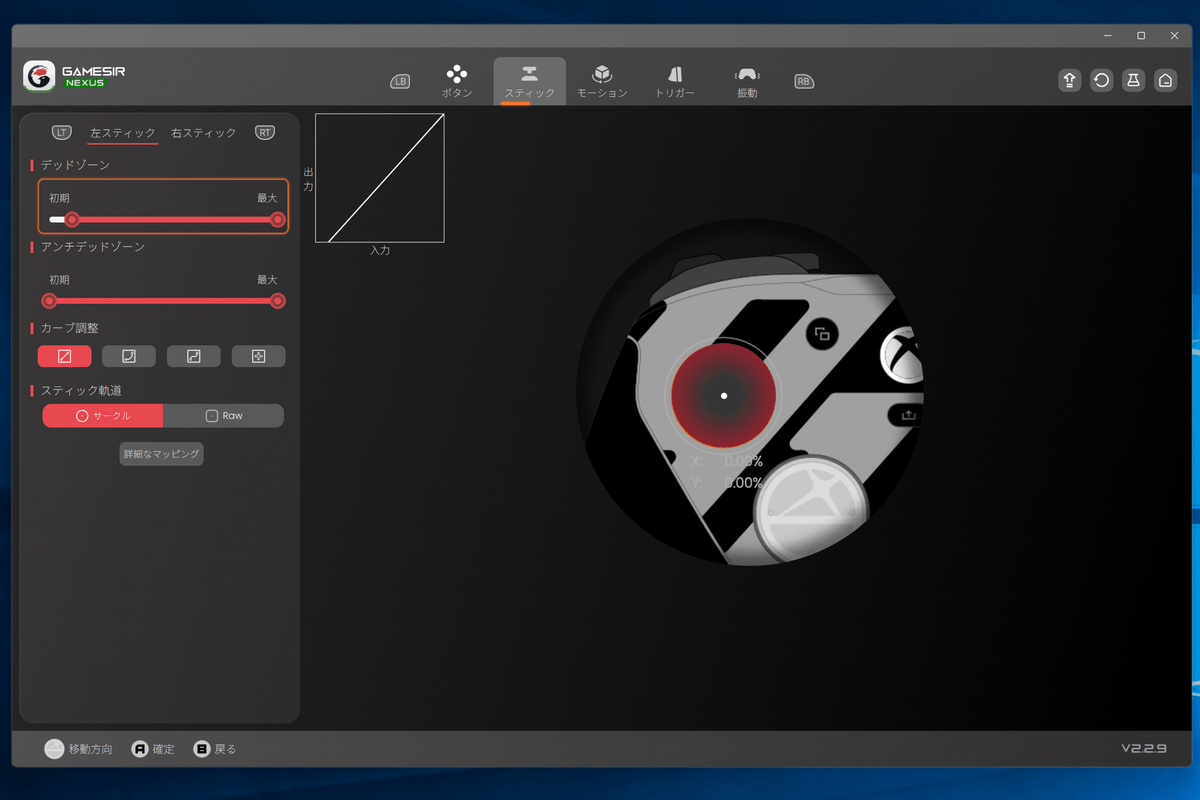This screenshot has height=800, width=1200.
Task: Click the reset circular arrow icon
Action: [x=1101, y=81]
